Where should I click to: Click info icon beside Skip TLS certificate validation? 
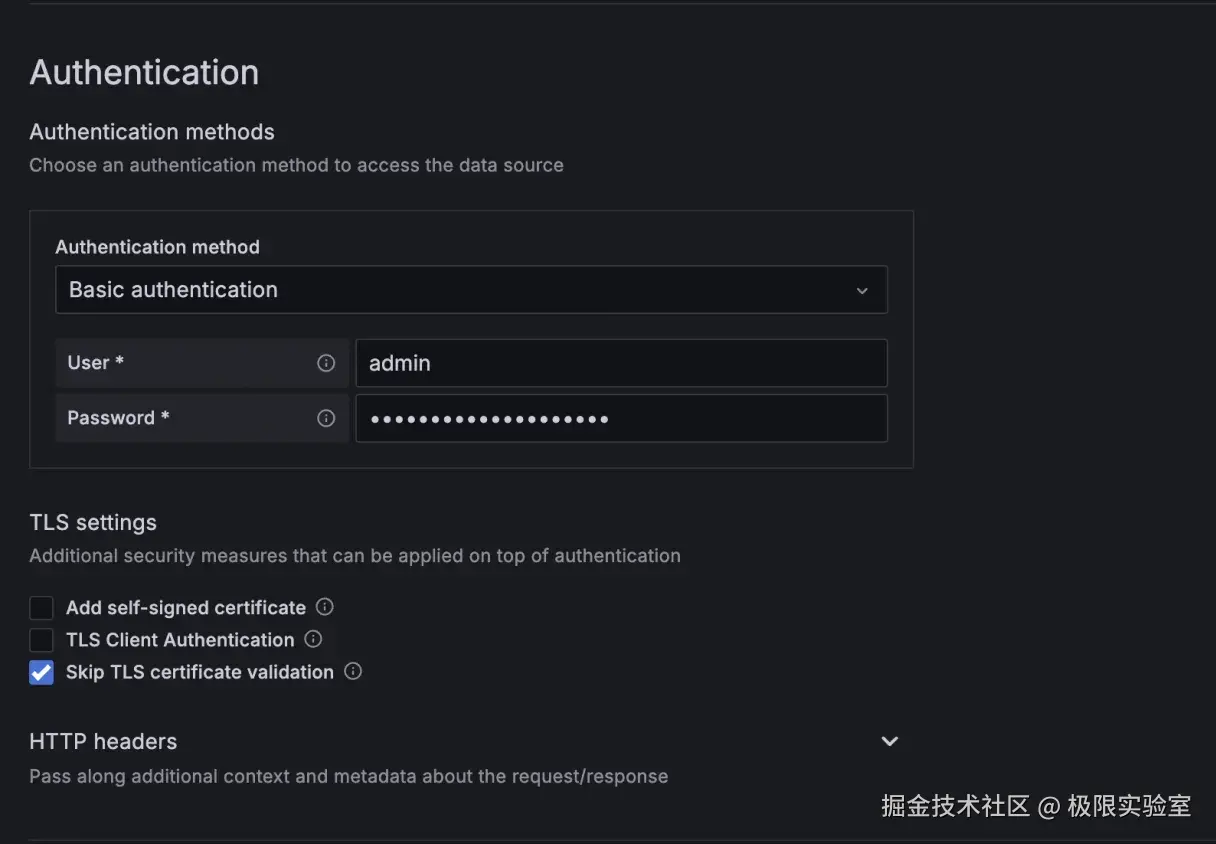(353, 672)
